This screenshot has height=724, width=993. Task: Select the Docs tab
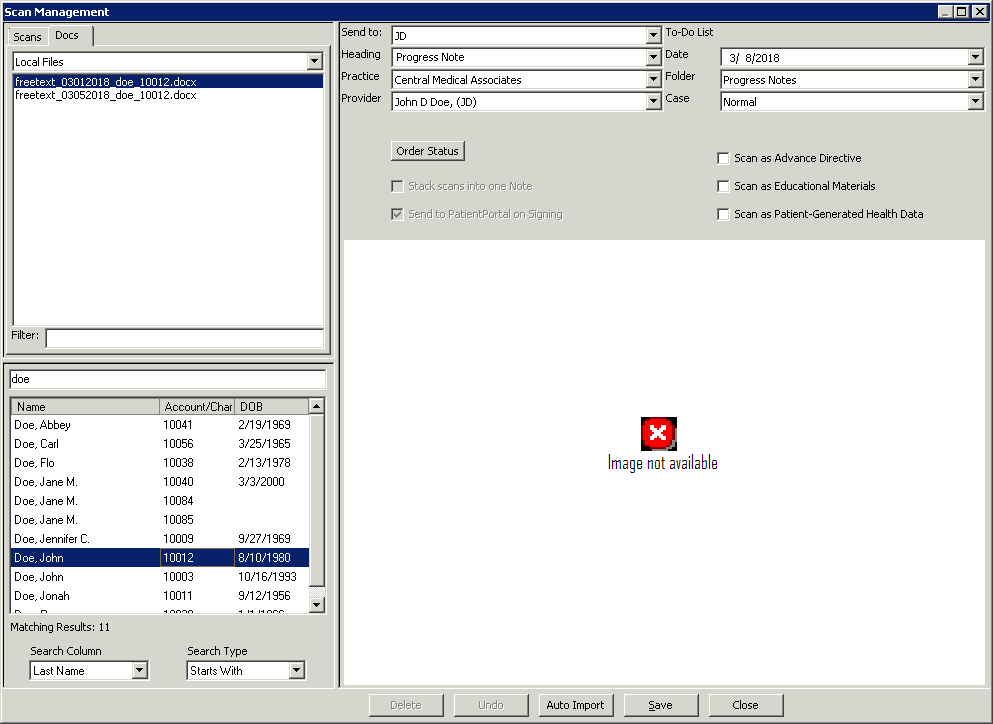[x=67, y=36]
